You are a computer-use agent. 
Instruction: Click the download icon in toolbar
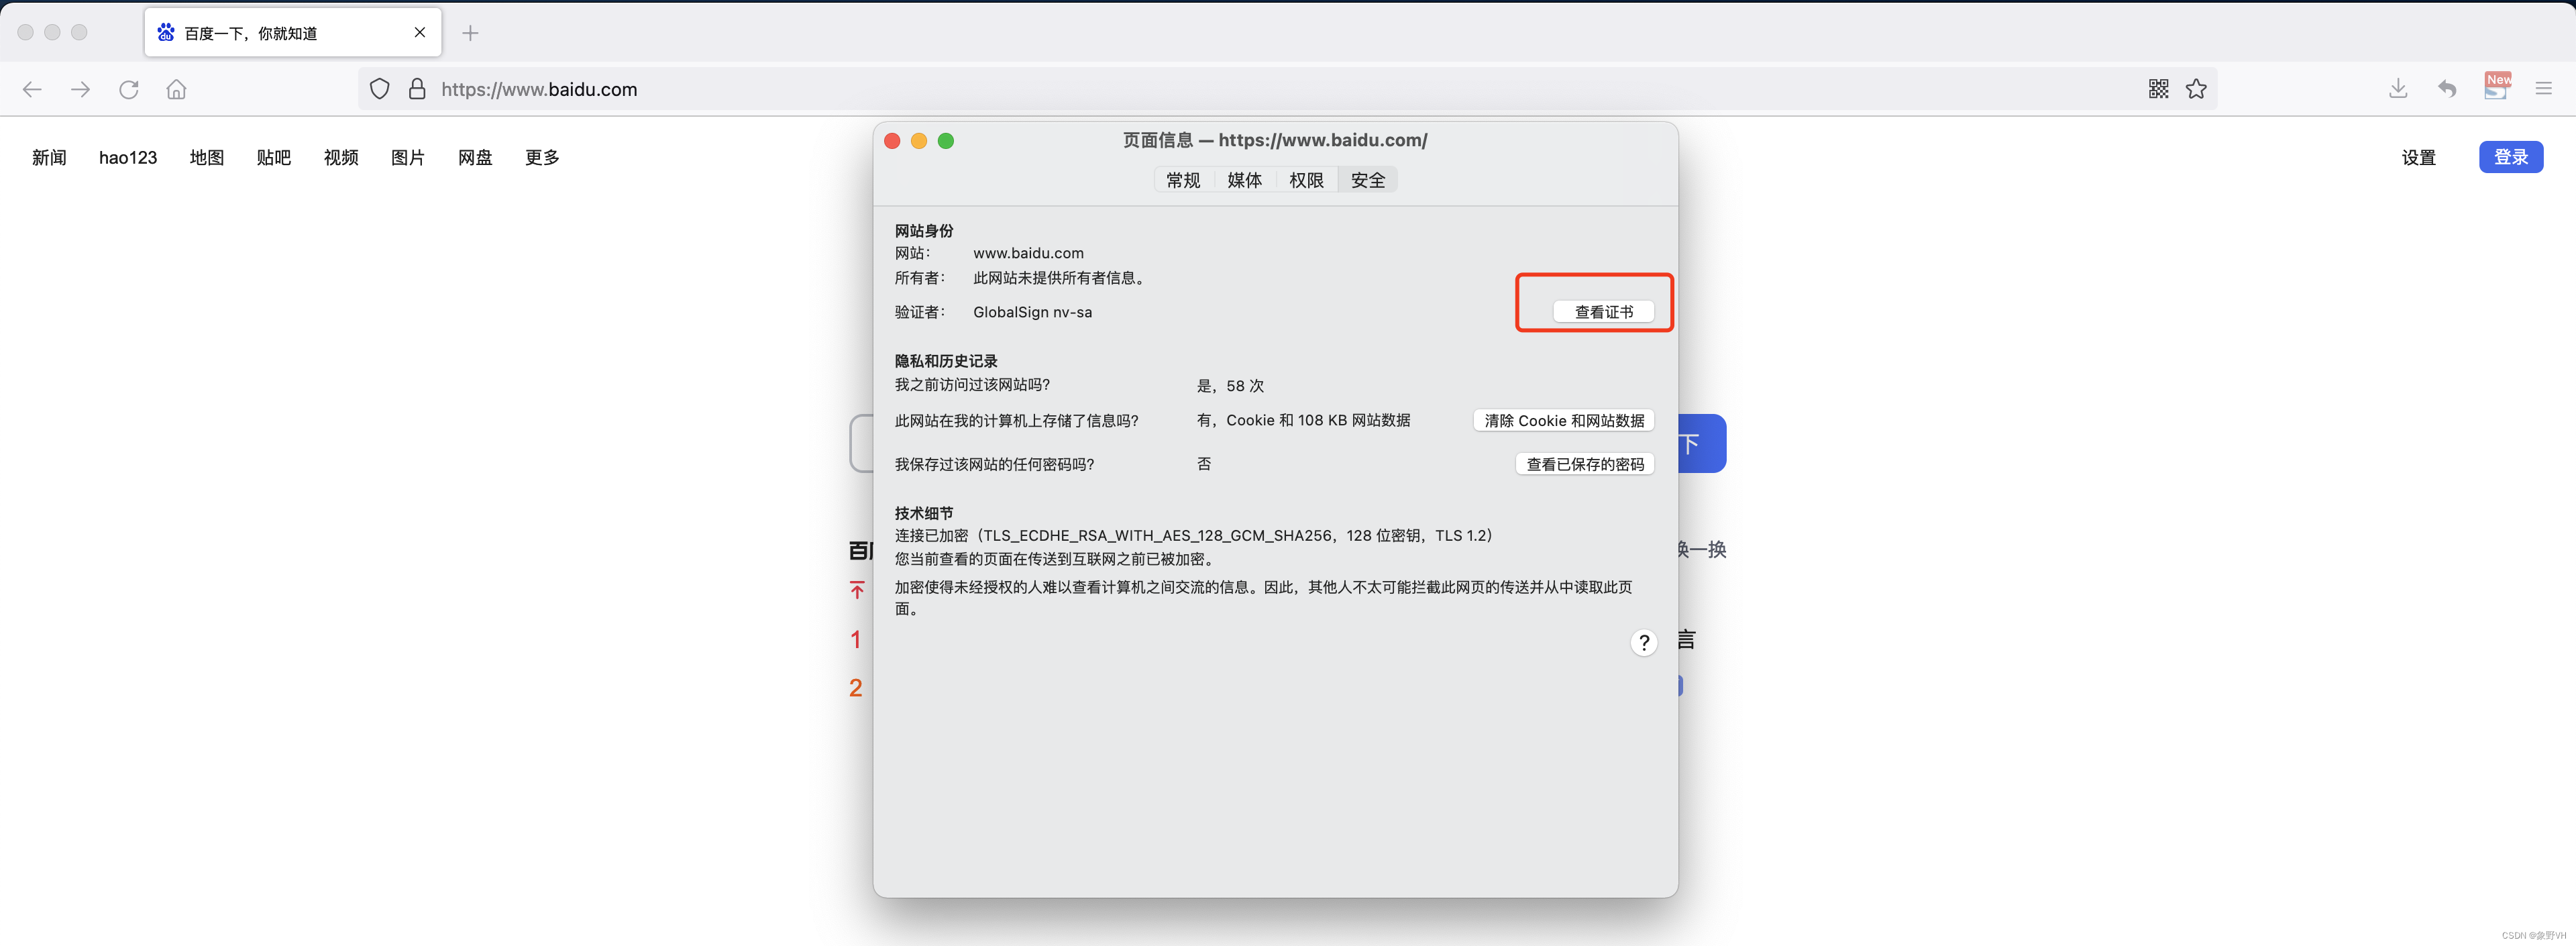point(2399,87)
